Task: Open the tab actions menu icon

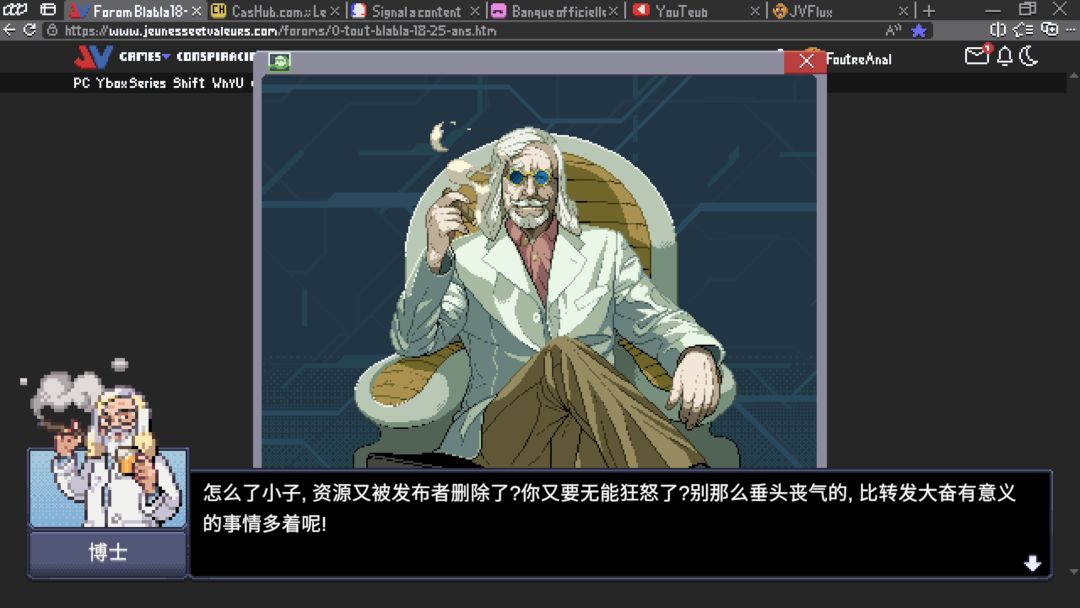Action: click(48, 10)
